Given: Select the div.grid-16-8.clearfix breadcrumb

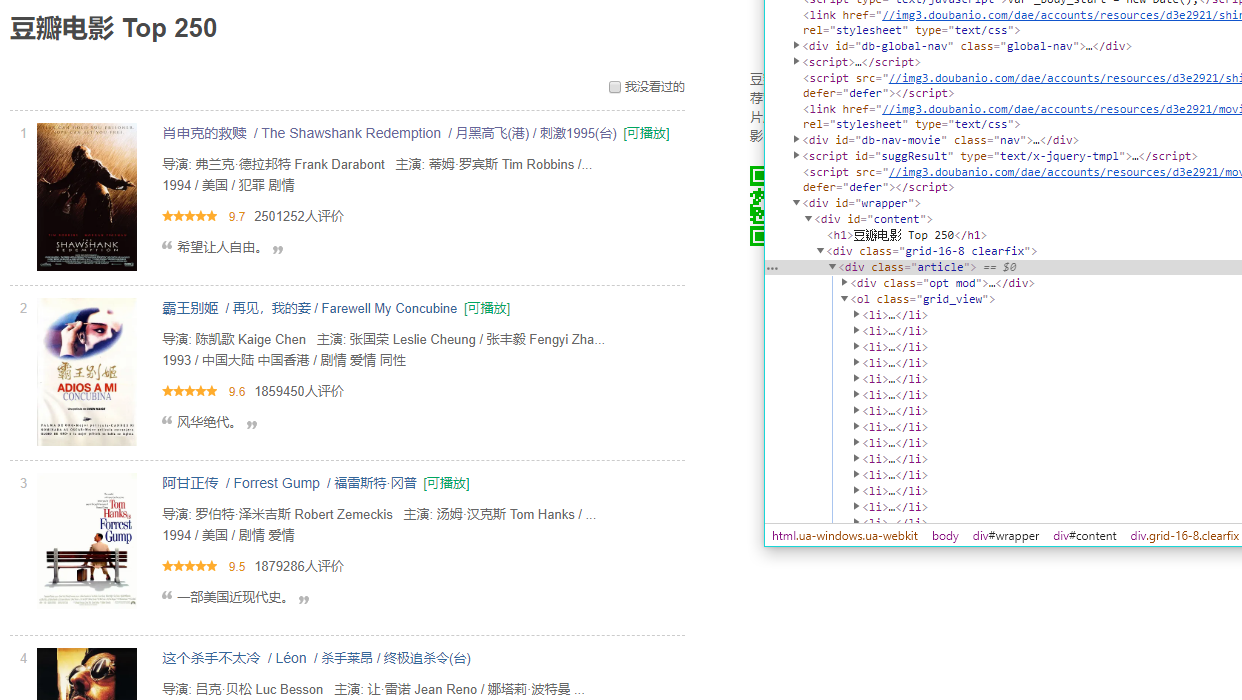Looking at the screenshot, I should point(1185,536).
